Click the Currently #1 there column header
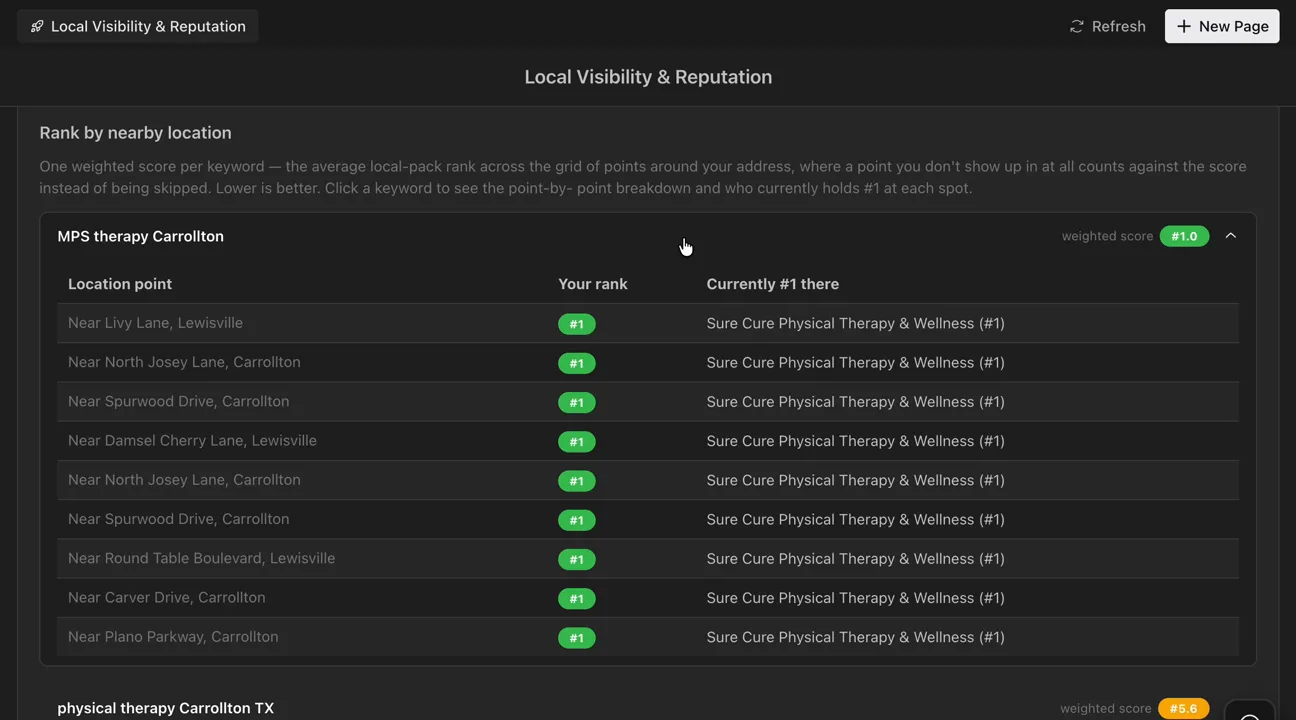Screen dimensions: 1296x720 [773, 284]
